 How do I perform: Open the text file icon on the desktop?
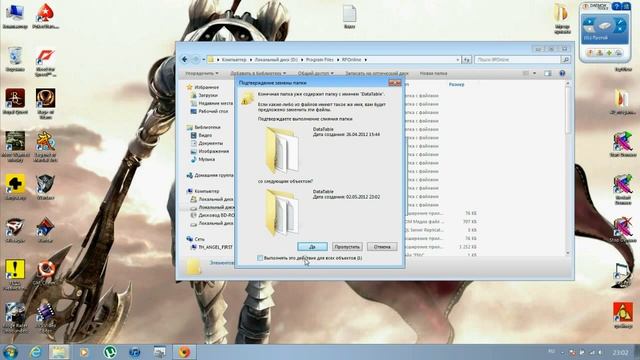click(x=349, y=16)
